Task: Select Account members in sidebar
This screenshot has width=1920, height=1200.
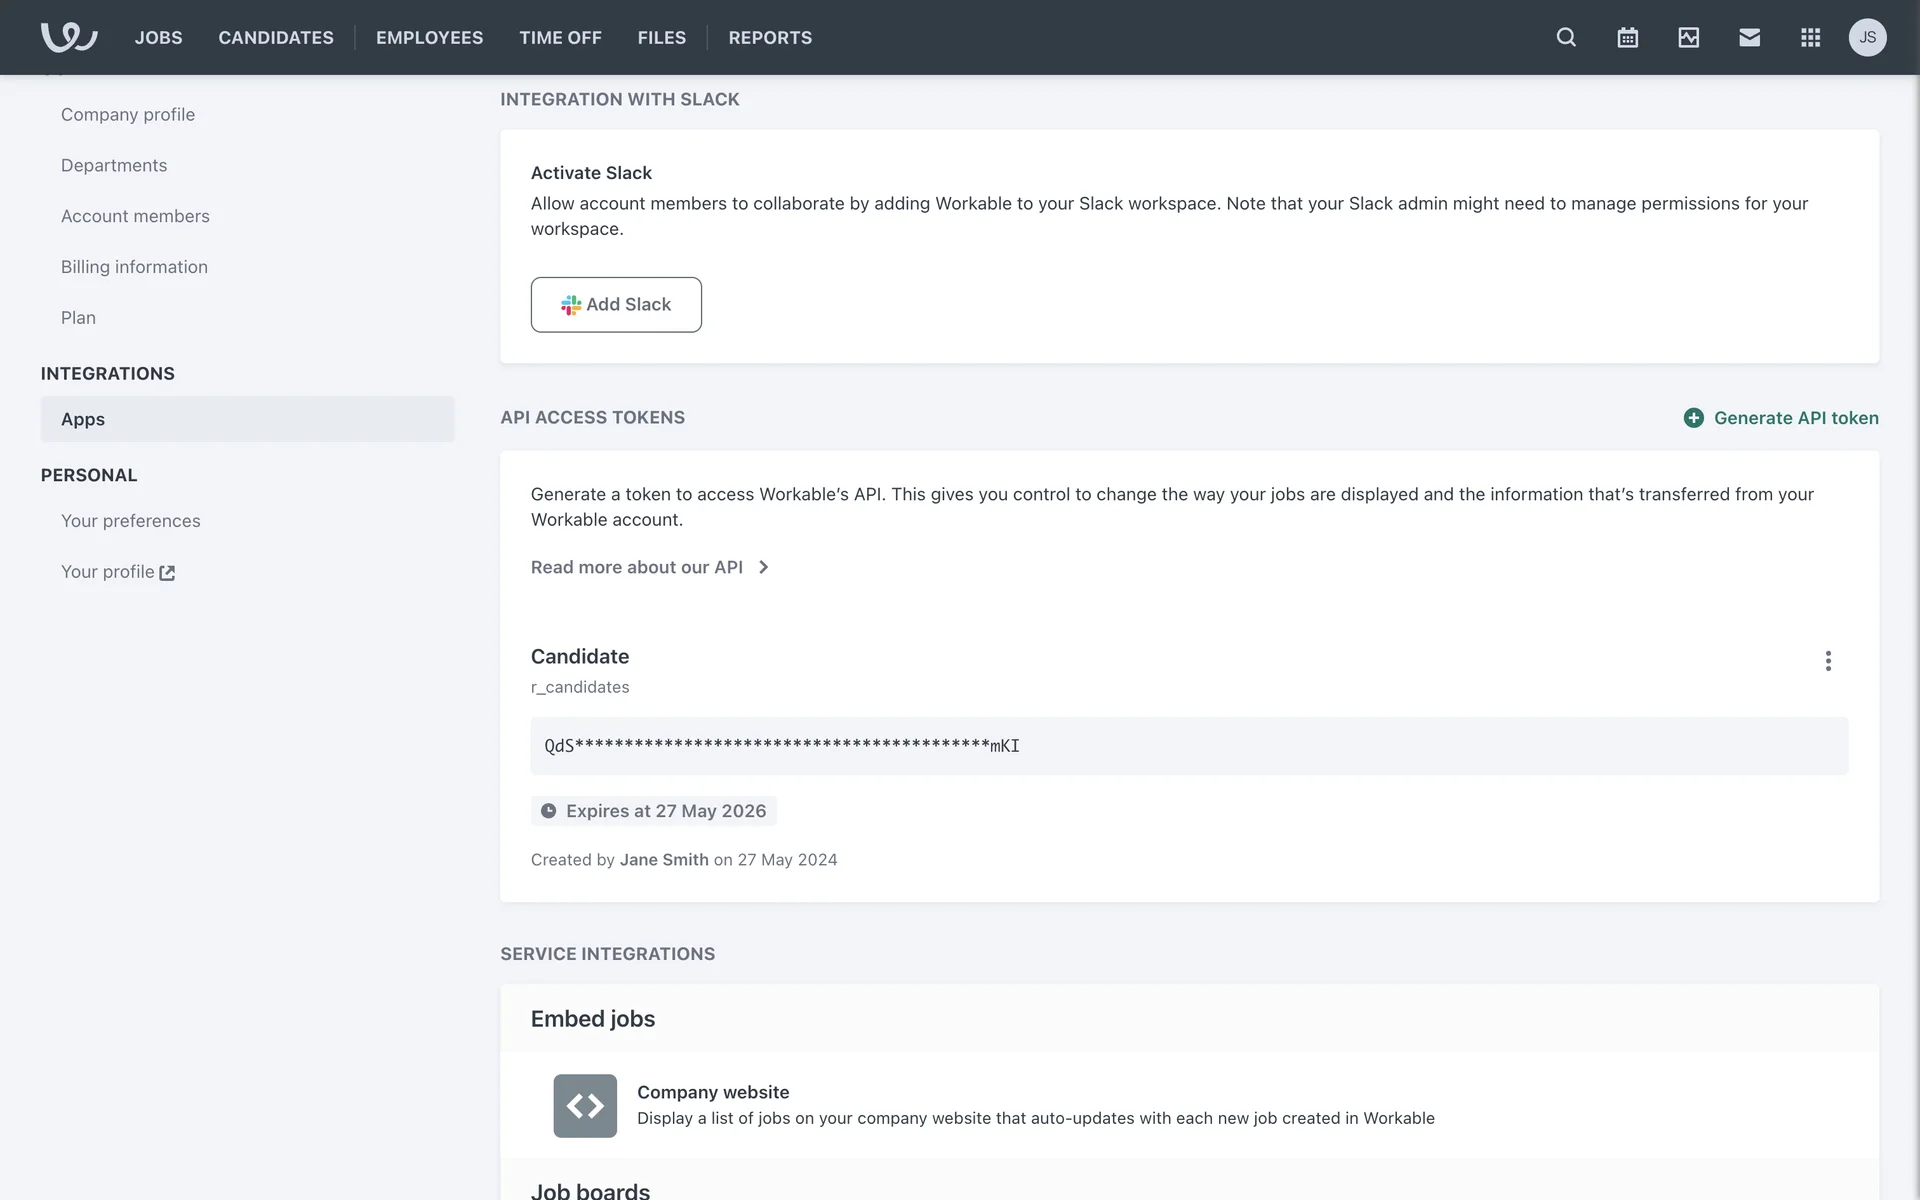Action: tap(135, 216)
